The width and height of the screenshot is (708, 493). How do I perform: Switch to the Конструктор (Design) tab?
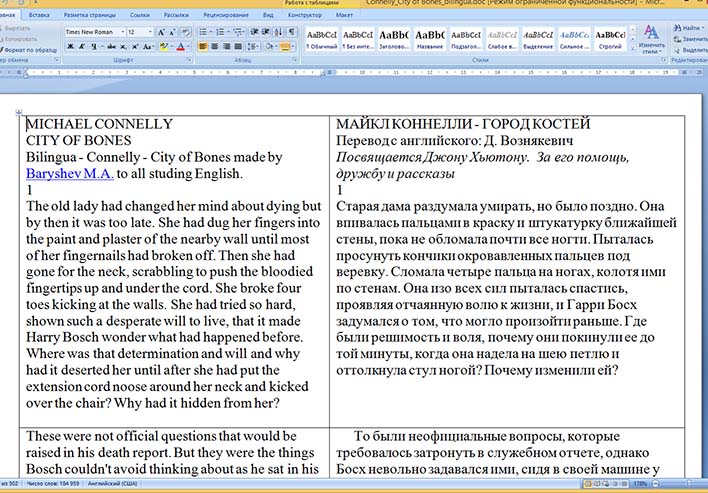[305, 15]
